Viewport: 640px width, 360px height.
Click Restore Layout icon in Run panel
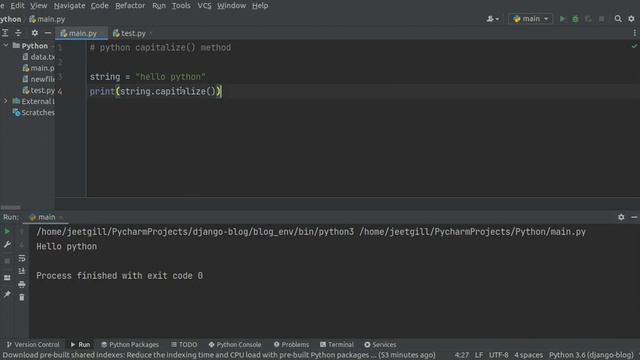coord(7,278)
